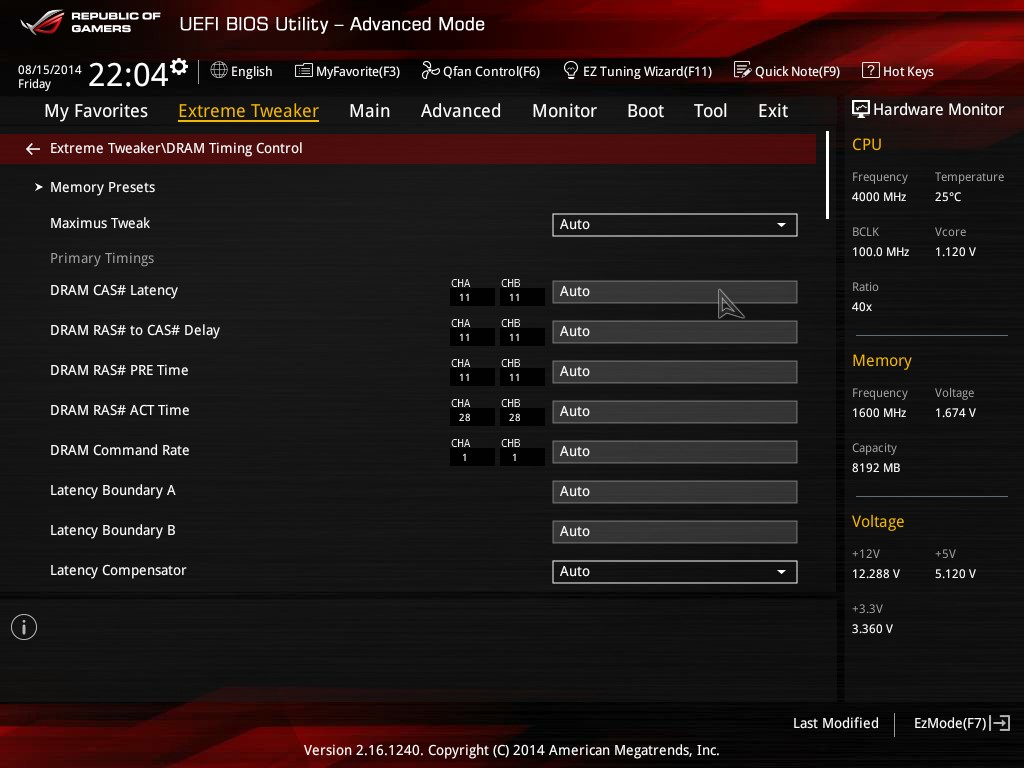The width and height of the screenshot is (1024, 768).
Task: Click the info circle icon
Action: pyautogui.click(x=24, y=628)
